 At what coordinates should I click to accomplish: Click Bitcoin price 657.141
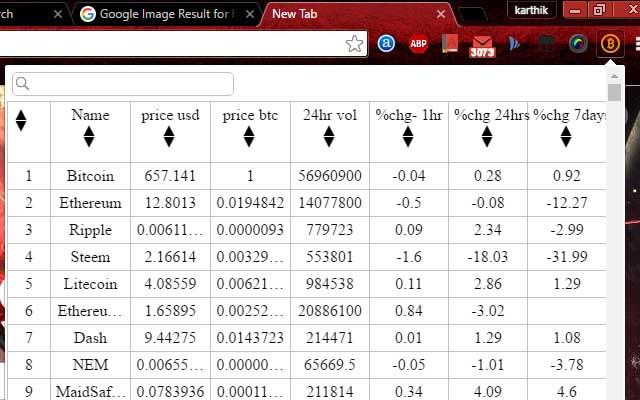170,176
